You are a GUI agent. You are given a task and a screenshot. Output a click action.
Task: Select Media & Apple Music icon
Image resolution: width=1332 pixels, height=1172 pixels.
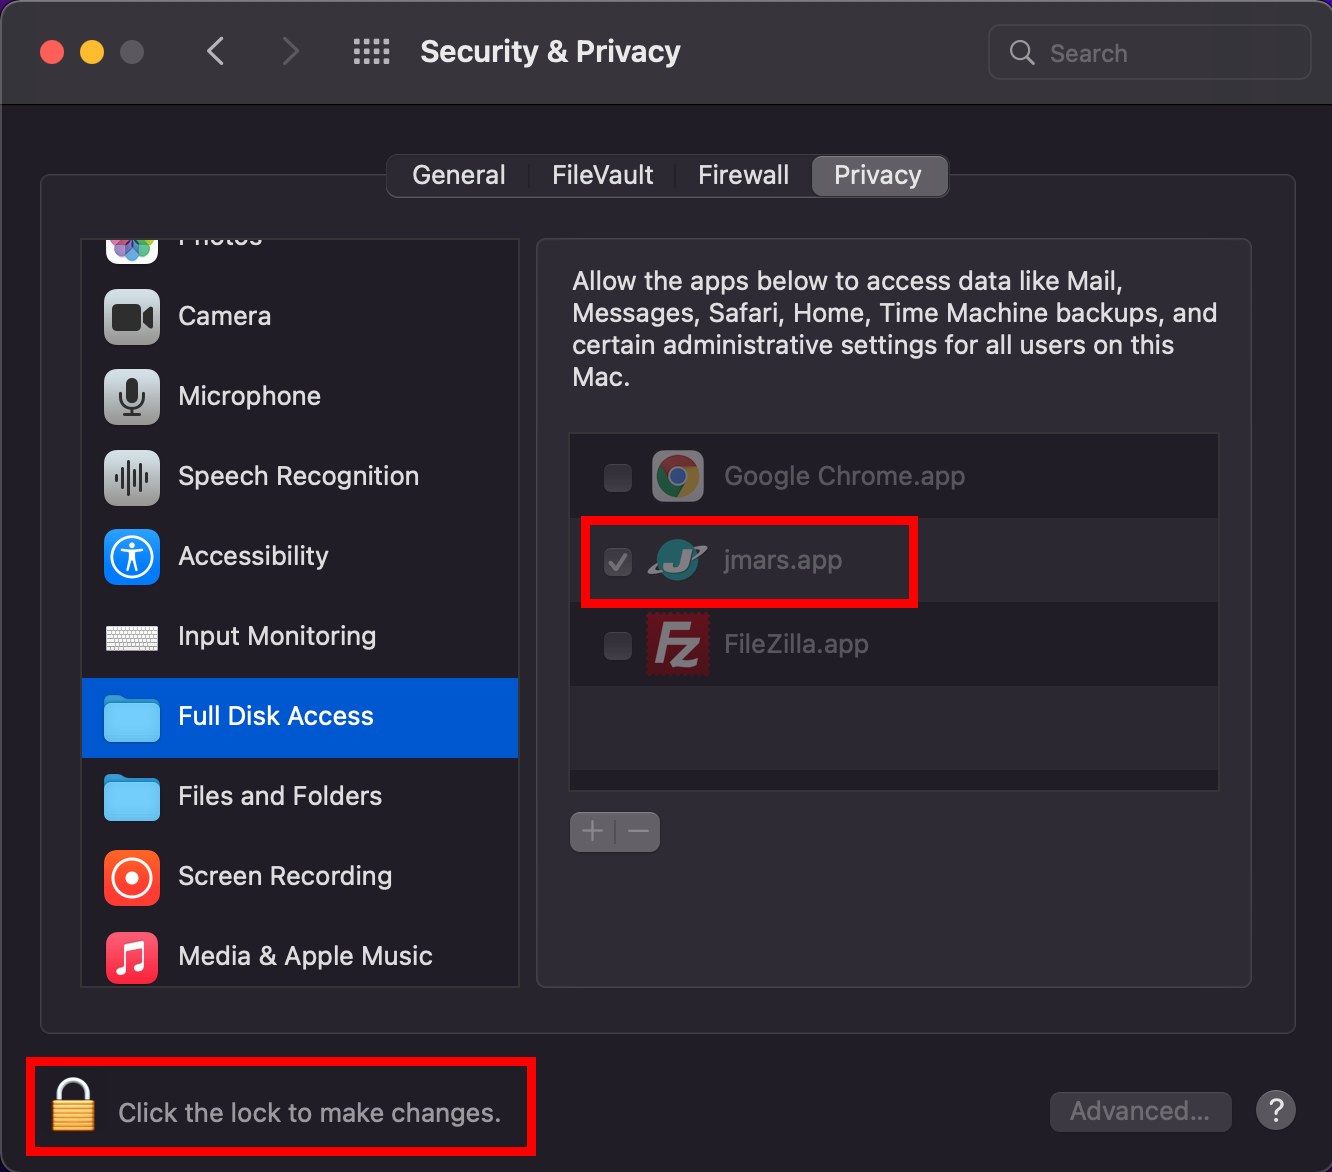[132, 957]
